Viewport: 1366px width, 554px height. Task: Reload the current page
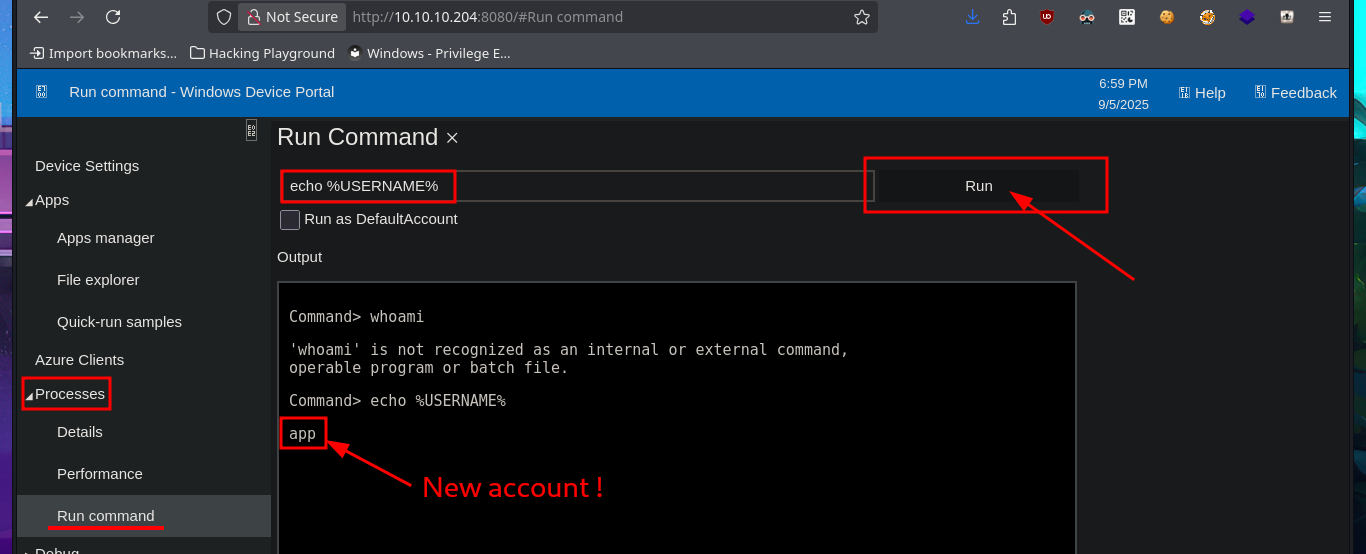113,17
